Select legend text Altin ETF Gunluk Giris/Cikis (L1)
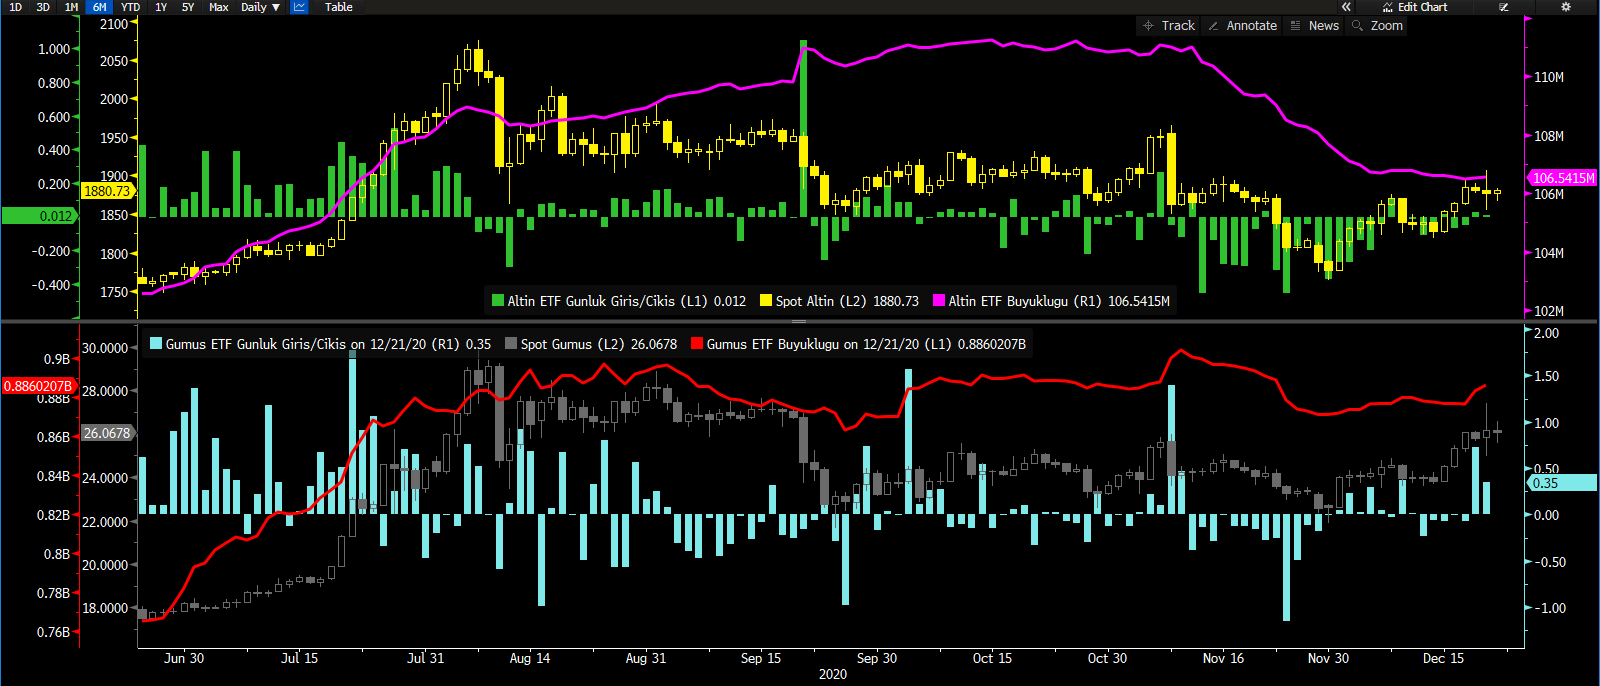 pos(607,301)
